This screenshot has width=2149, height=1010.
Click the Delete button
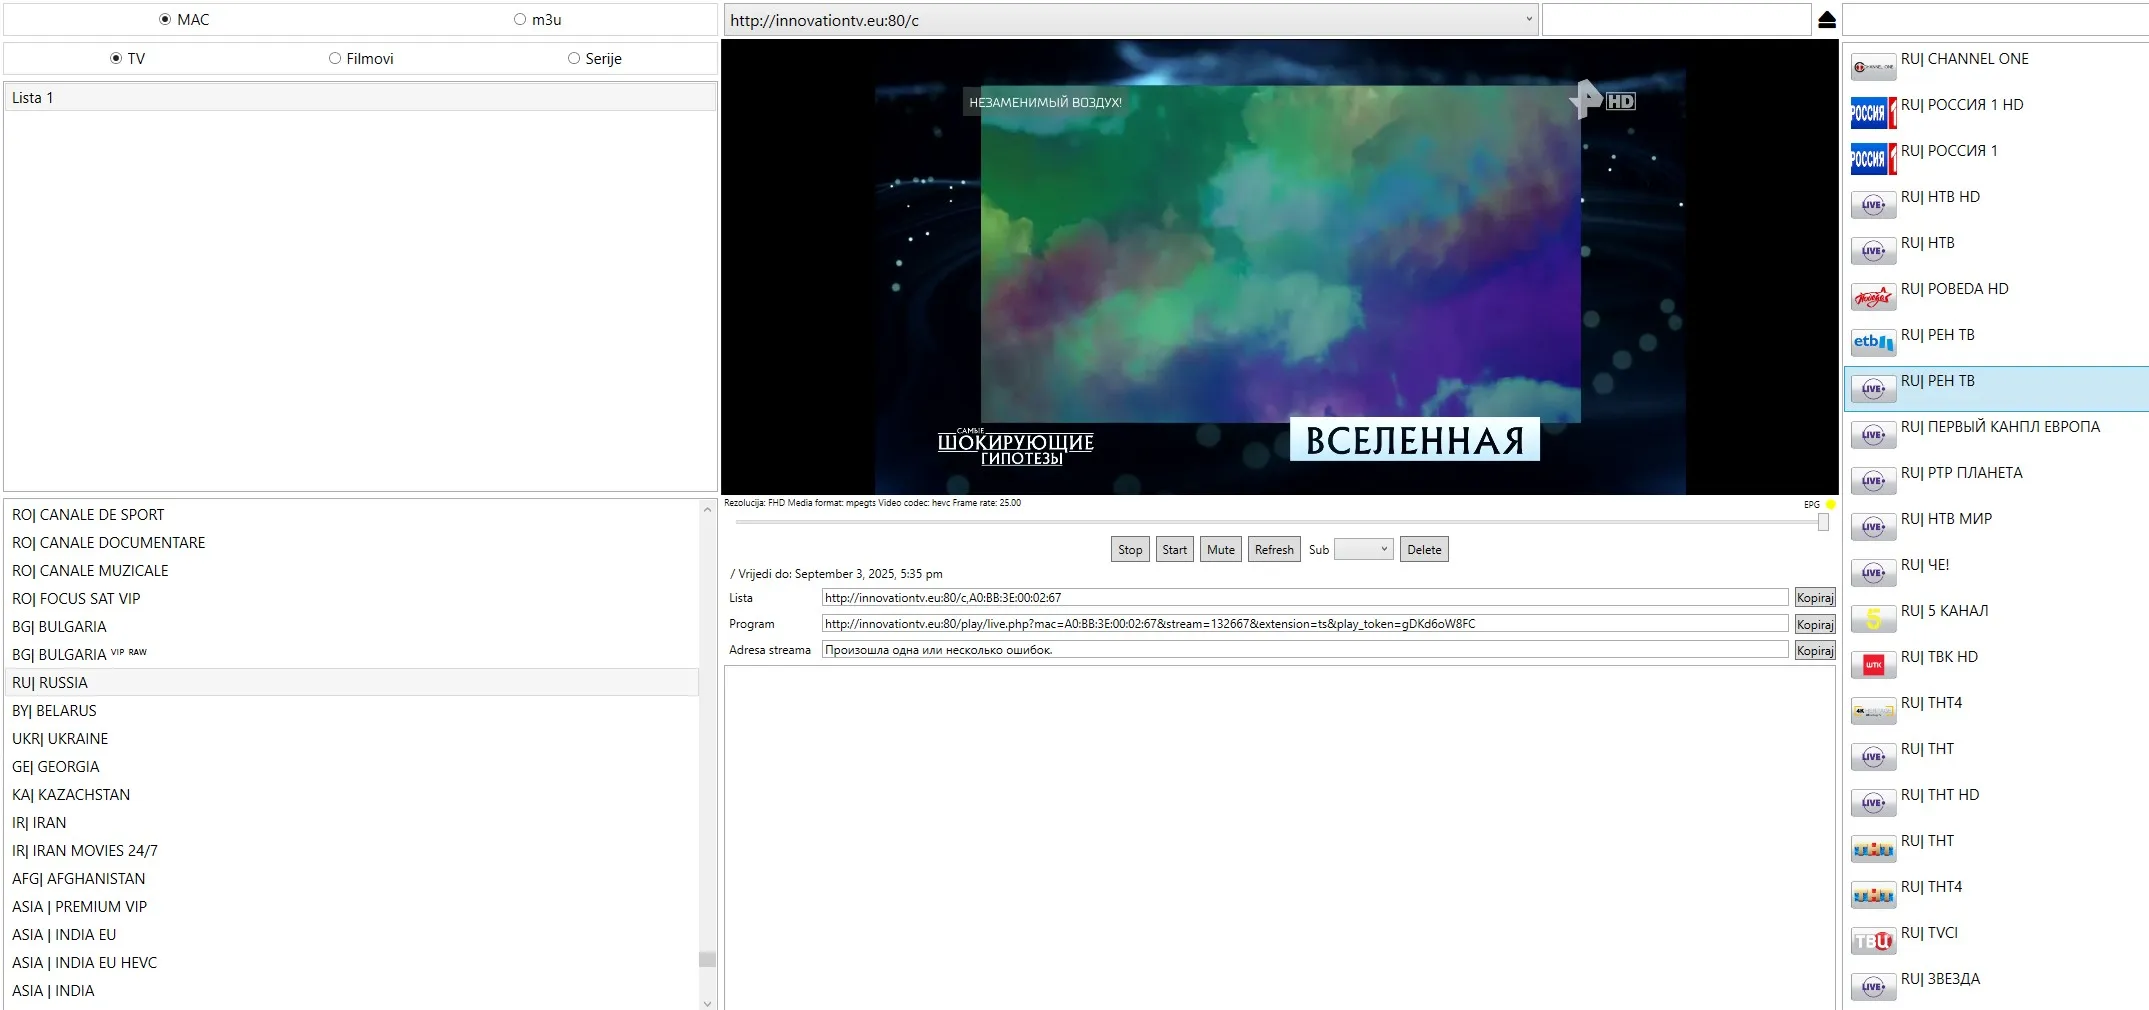(x=1424, y=549)
